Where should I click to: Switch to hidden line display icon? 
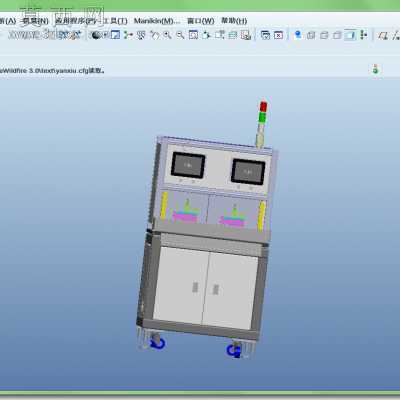pyautogui.click(x=324, y=35)
